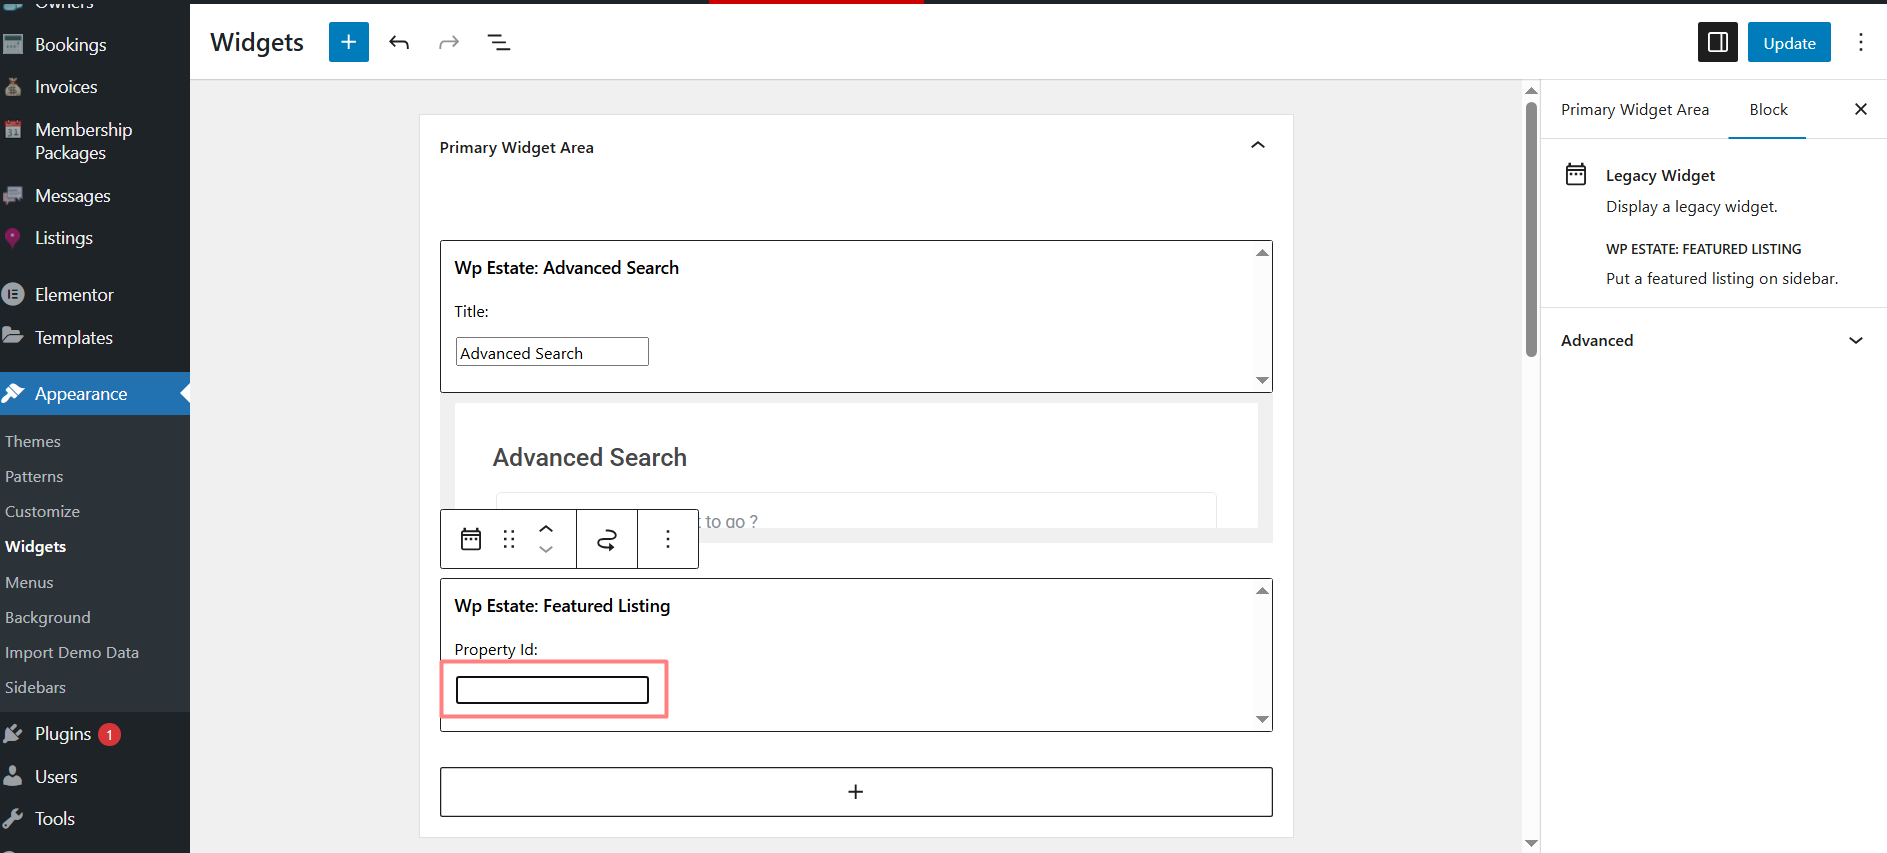Image resolution: width=1887 pixels, height=853 pixels.
Task: Close the settings sidebar with X
Action: pyautogui.click(x=1860, y=109)
